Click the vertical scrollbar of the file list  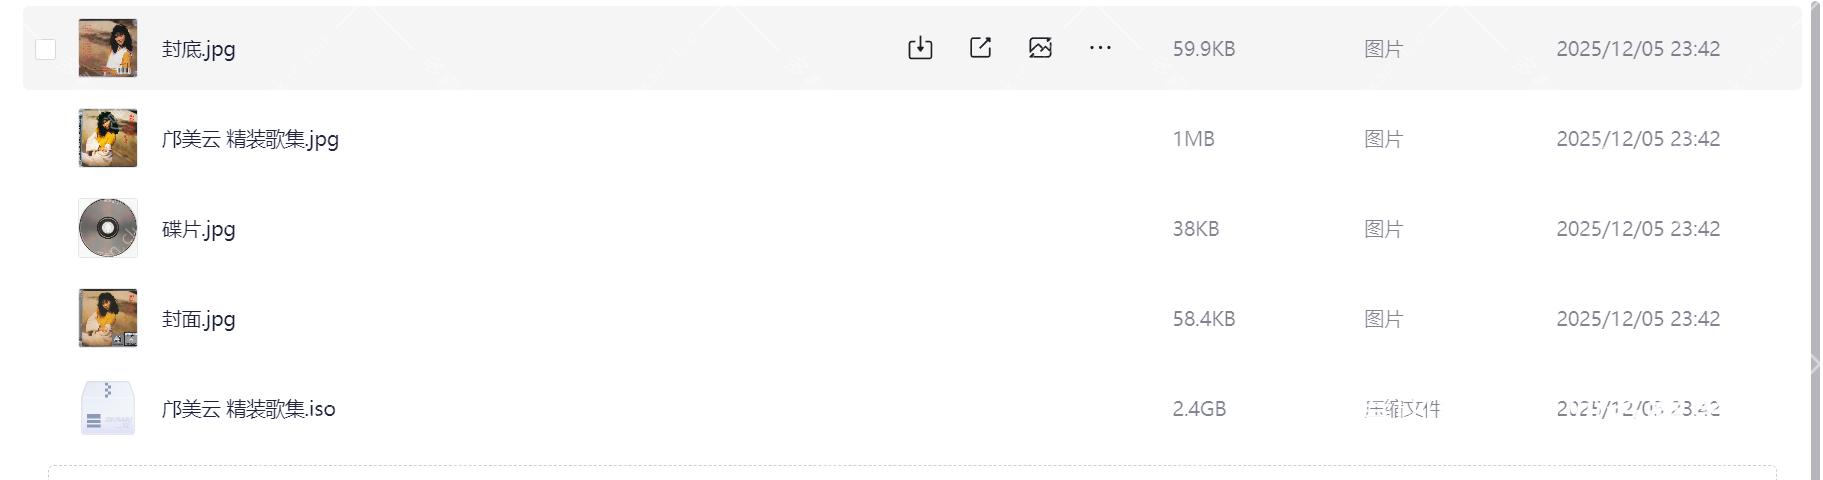tap(1814, 240)
